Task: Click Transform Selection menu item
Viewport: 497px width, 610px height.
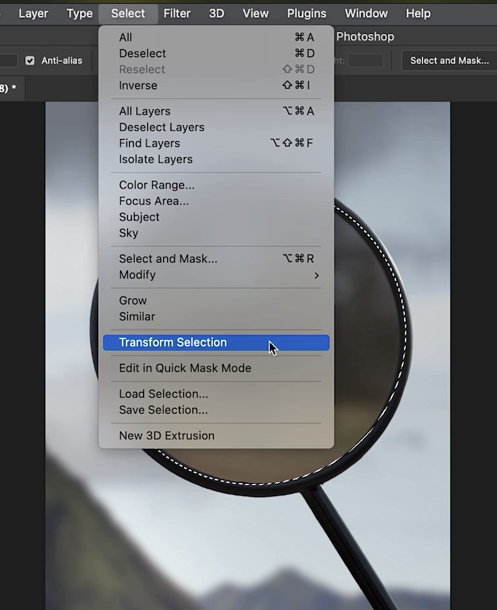Action: (216, 342)
